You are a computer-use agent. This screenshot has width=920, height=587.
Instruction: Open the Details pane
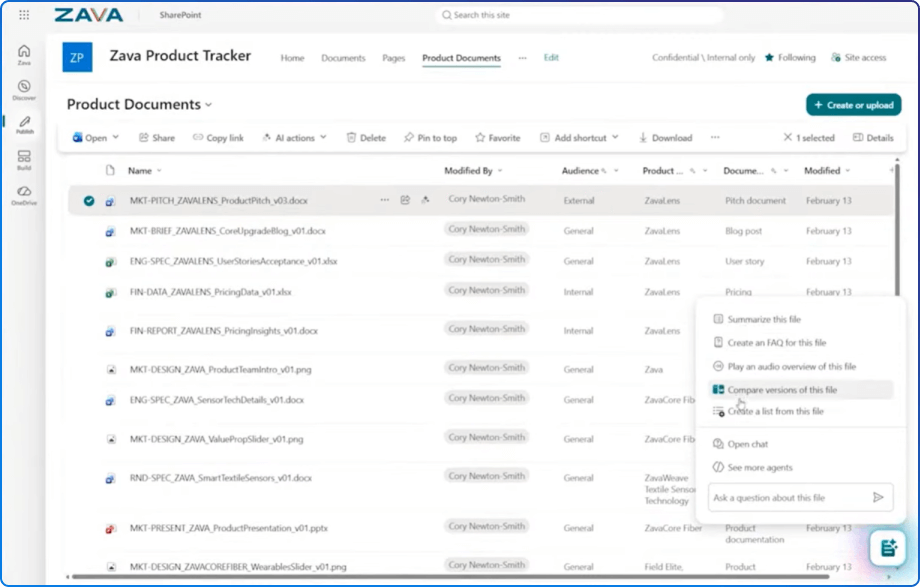[x=873, y=137]
